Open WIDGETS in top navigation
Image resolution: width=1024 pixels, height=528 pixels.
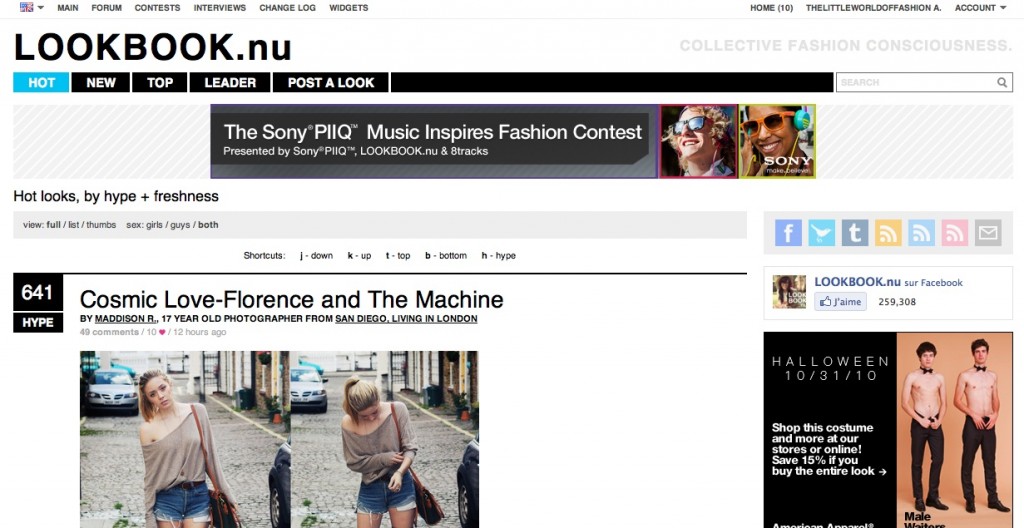349,8
